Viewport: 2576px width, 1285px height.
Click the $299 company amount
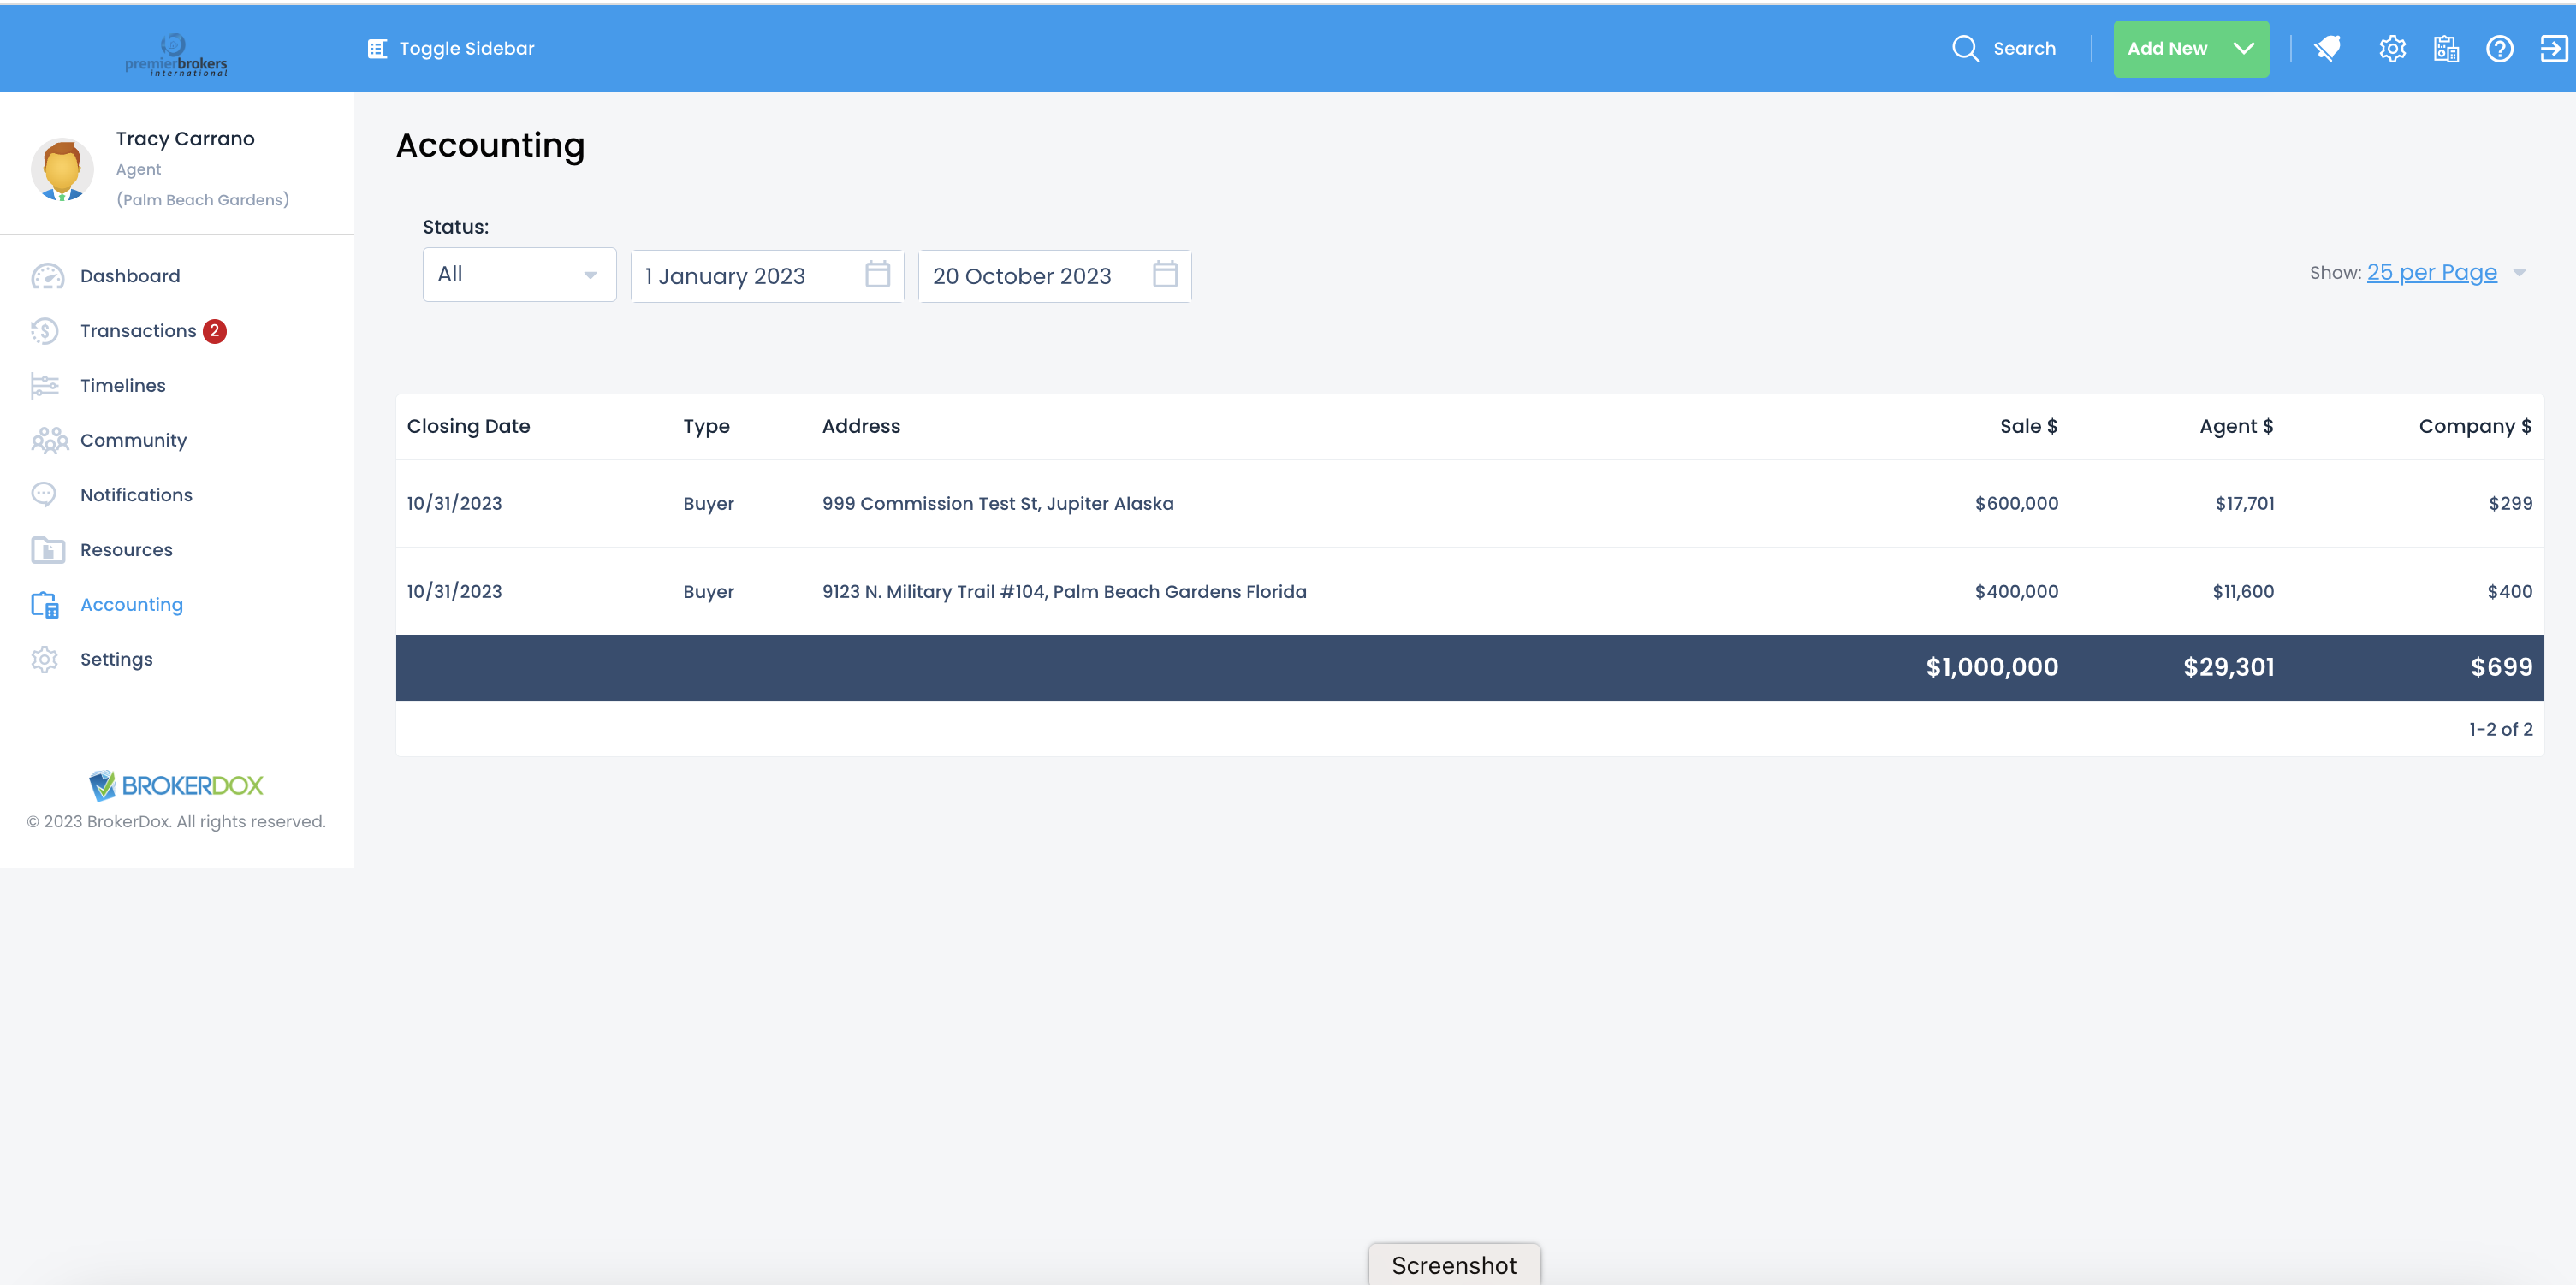(2510, 504)
